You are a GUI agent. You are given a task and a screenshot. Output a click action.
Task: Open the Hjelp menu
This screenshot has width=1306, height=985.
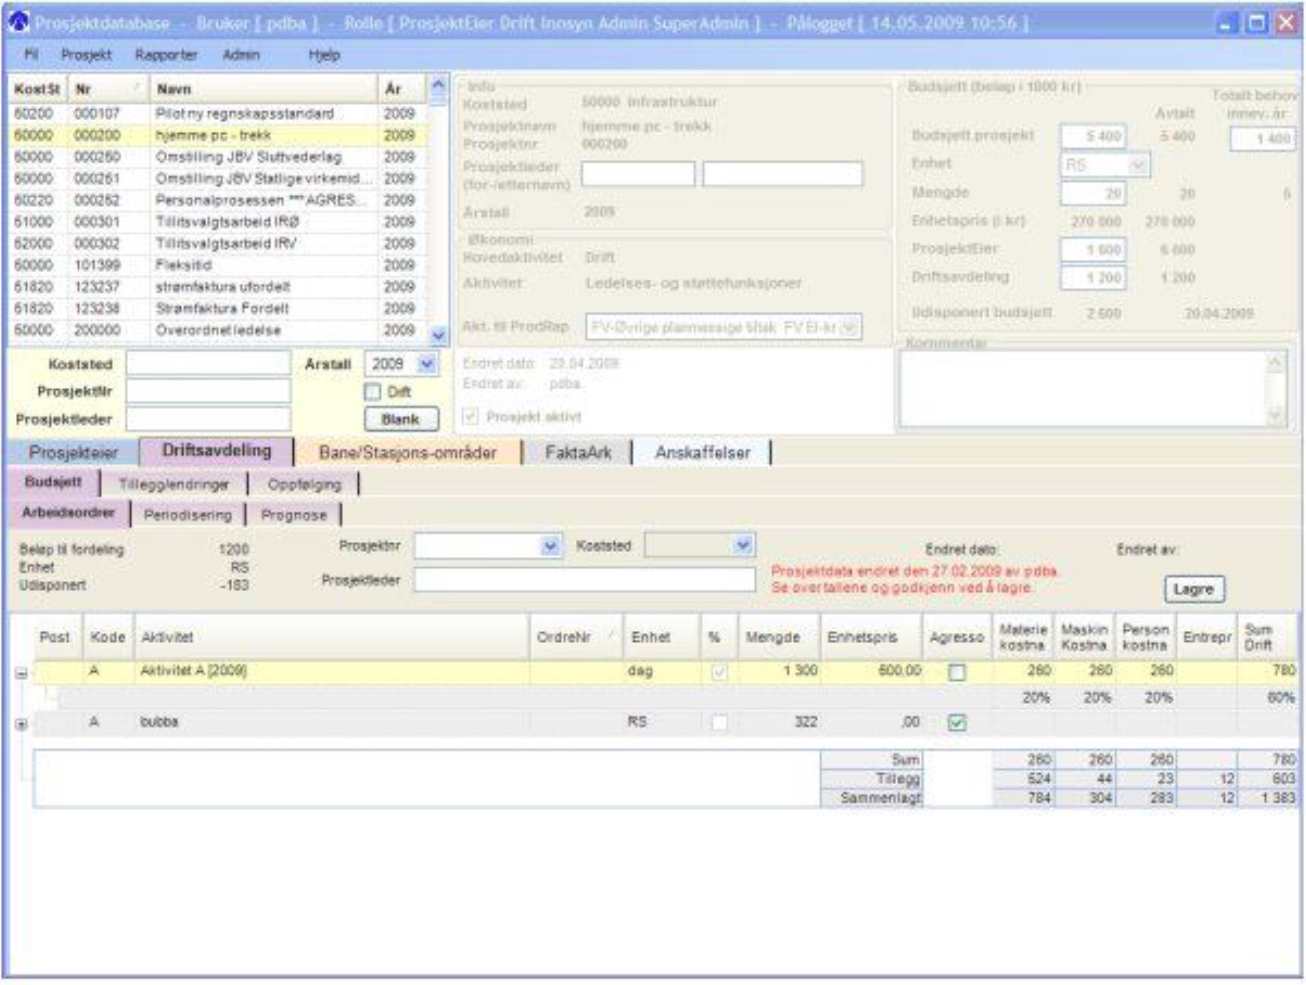click(324, 55)
